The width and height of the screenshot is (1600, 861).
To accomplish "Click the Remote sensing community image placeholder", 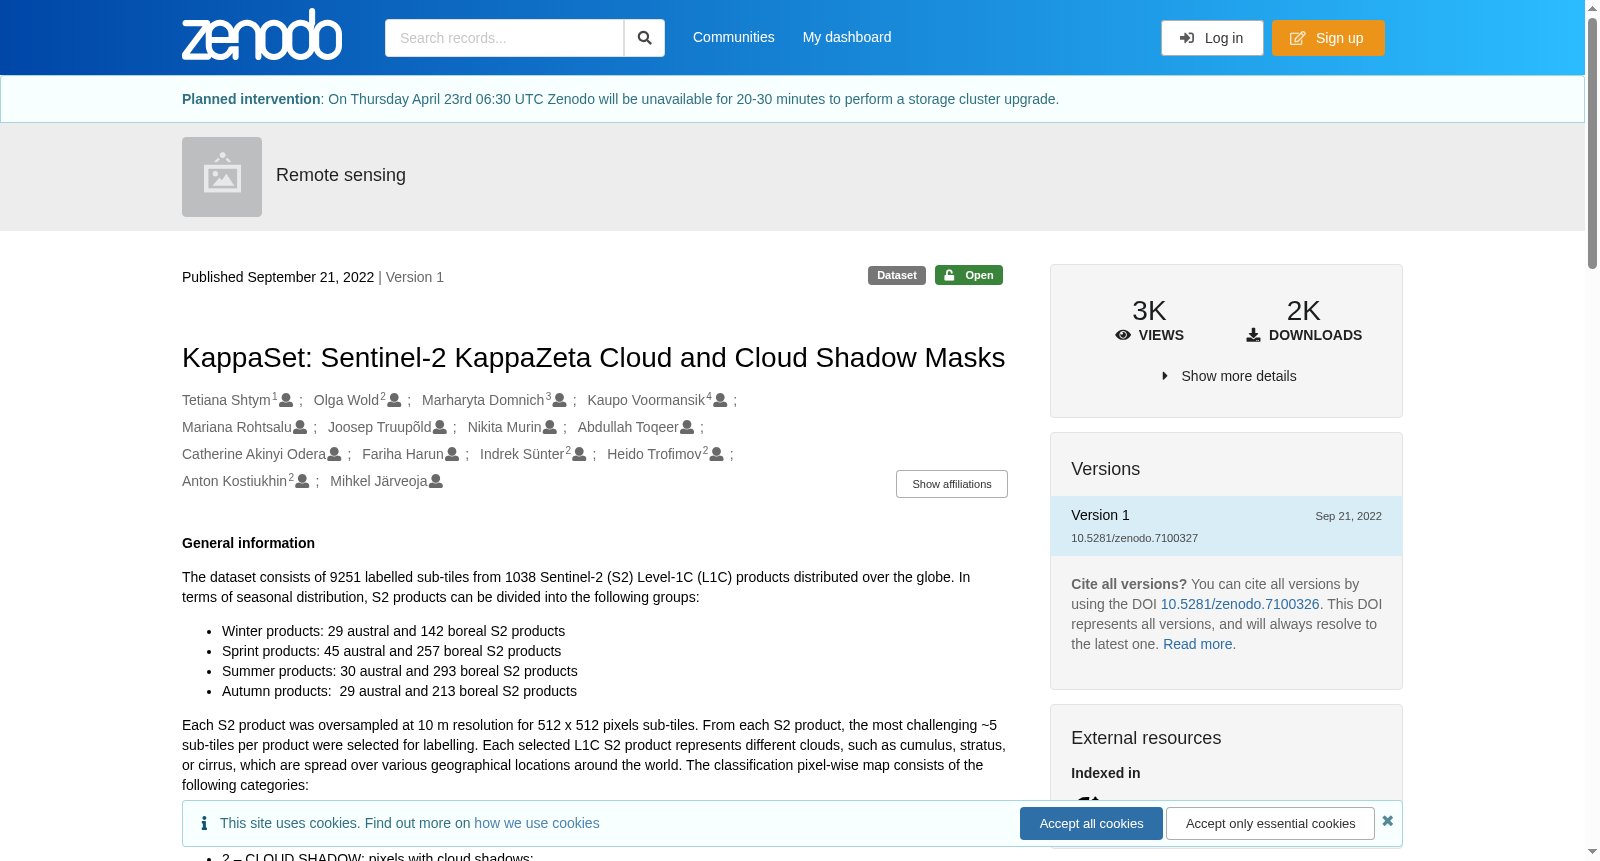I will 222,177.
